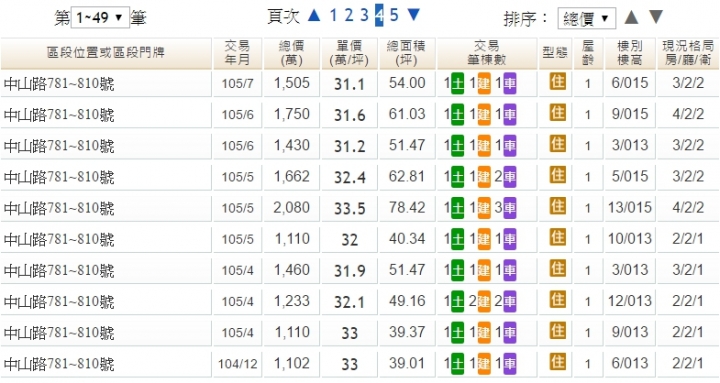Open page 2 of results
The width and height of the screenshot is (720, 383).
click(349, 15)
